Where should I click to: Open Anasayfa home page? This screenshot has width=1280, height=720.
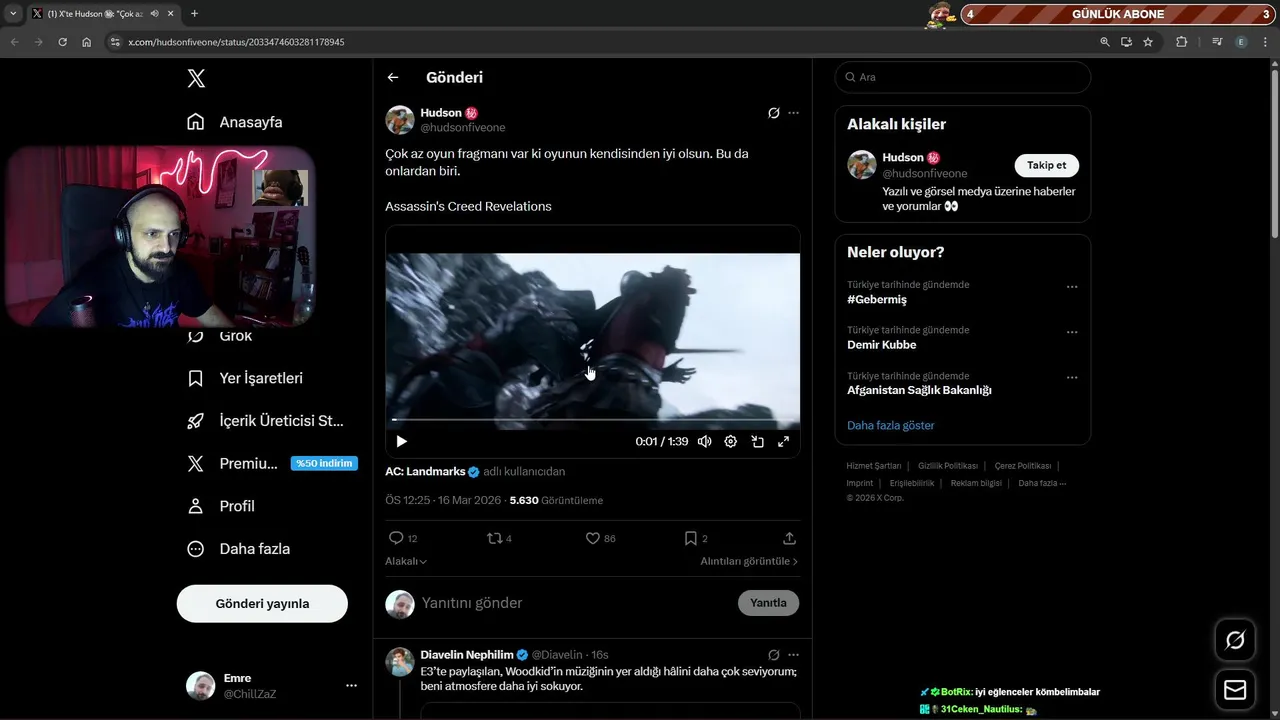tap(235, 122)
